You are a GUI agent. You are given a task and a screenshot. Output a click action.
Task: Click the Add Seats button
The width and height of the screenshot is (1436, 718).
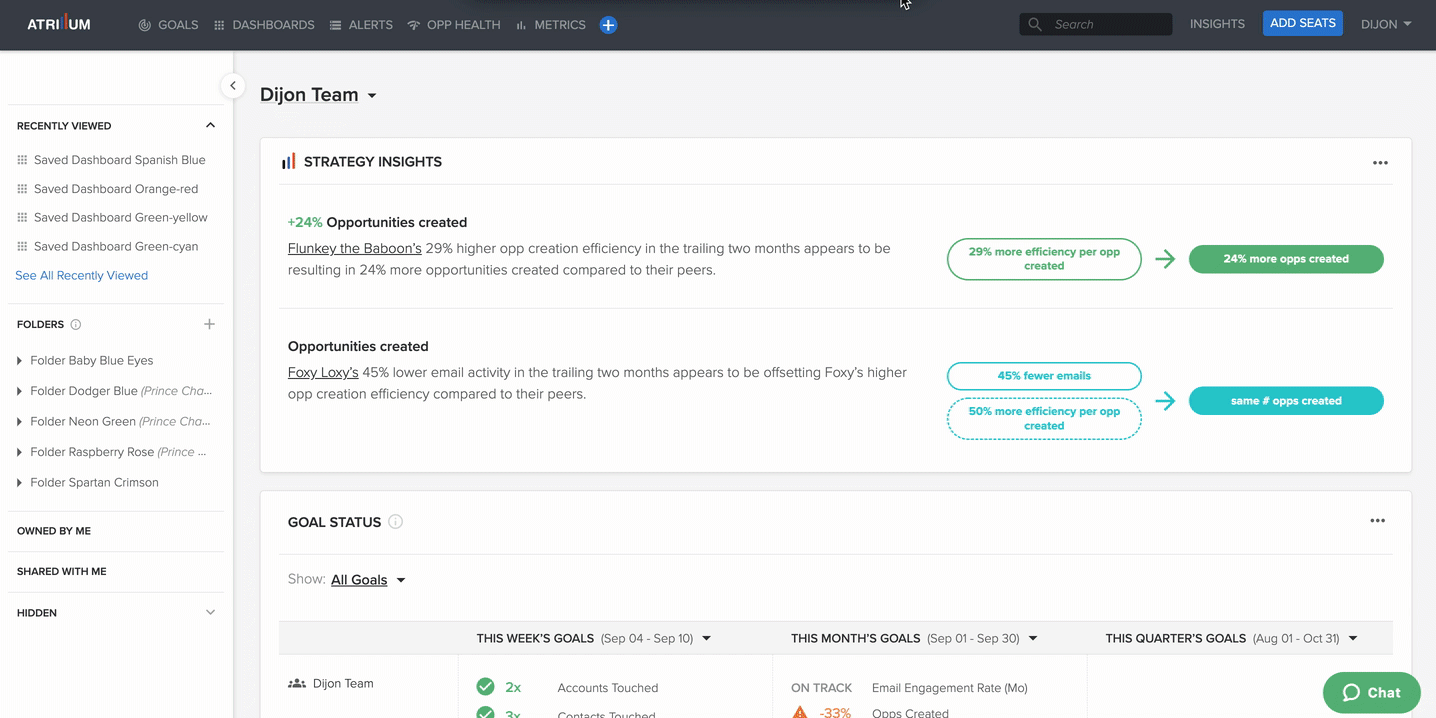[1302, 23]
